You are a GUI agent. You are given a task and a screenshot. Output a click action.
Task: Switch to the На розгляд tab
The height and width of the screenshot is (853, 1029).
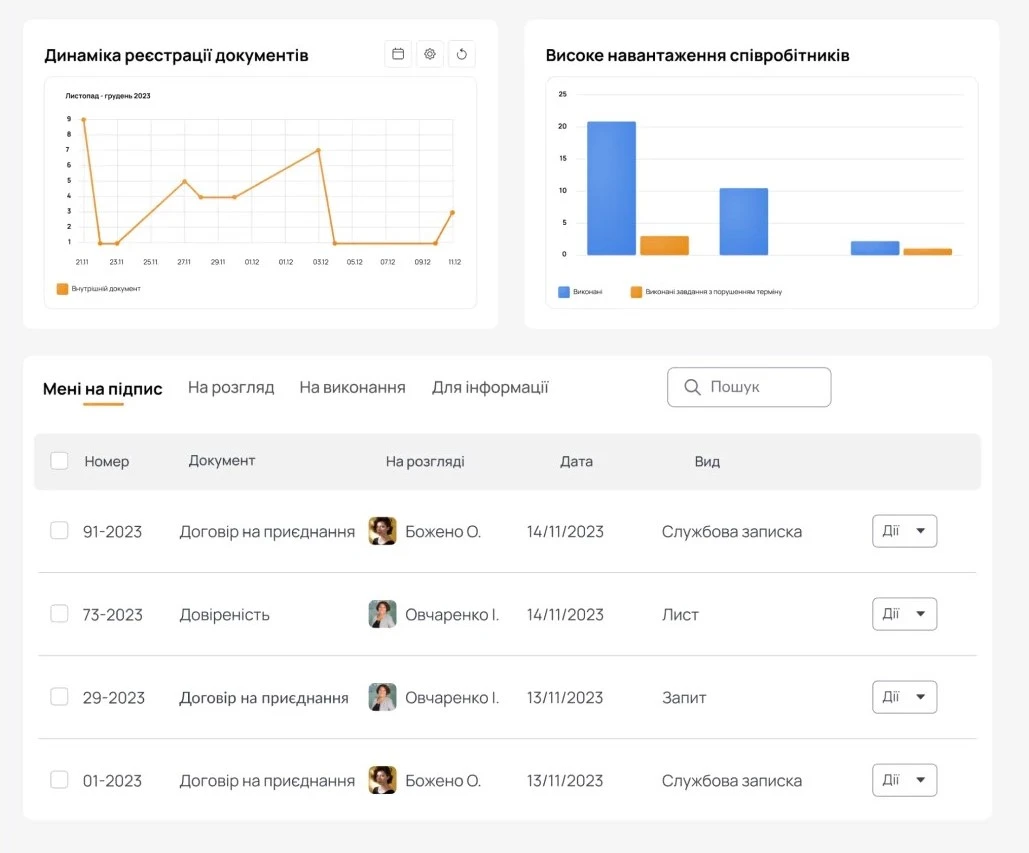click(231, 388)
